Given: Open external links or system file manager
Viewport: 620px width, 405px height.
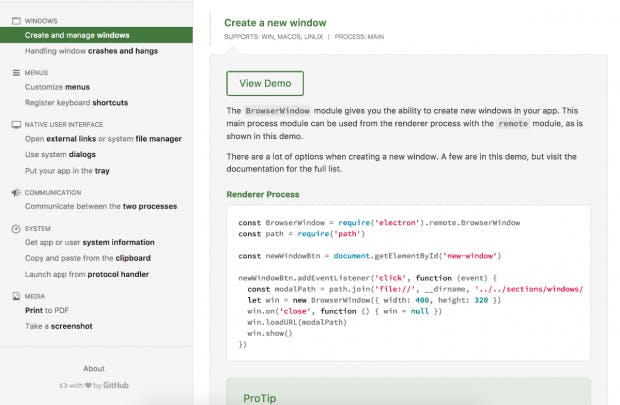Looking at the screenshot, I should 103,139.
